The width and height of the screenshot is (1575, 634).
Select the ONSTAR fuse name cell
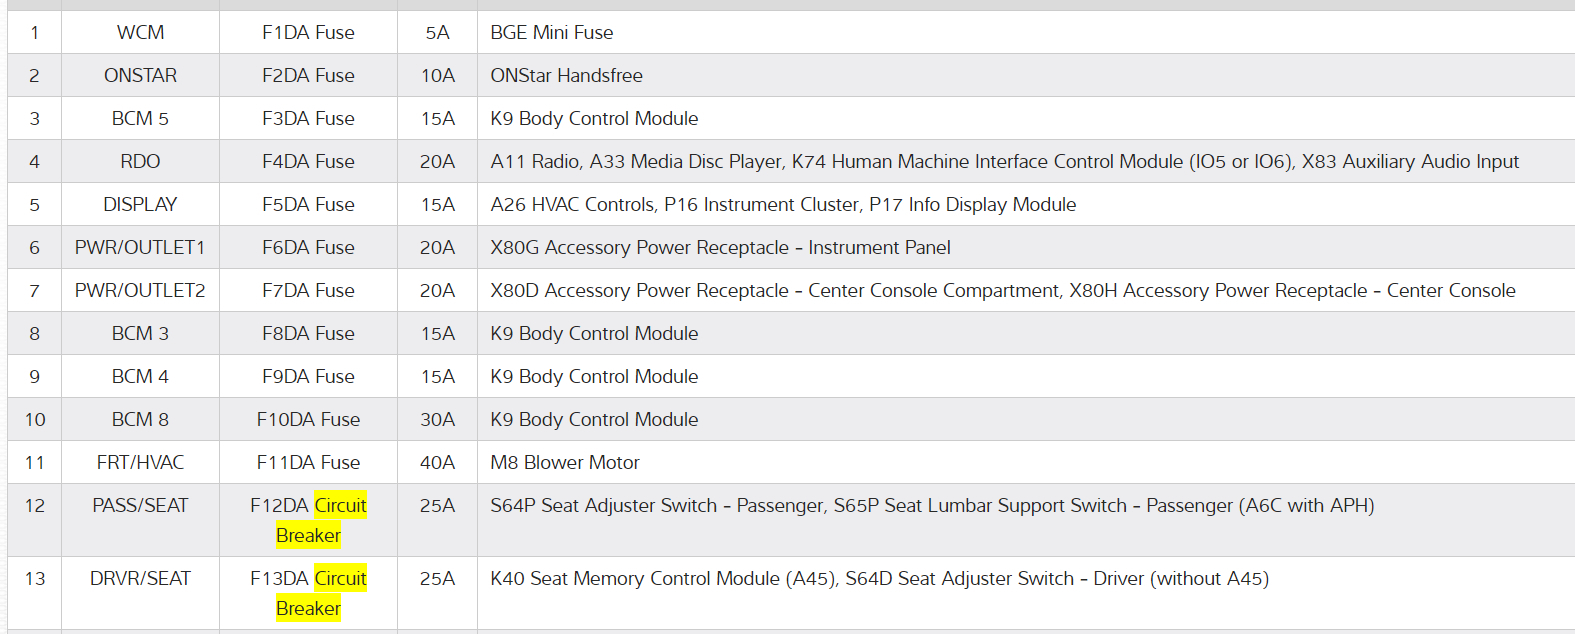pos(140,76)
